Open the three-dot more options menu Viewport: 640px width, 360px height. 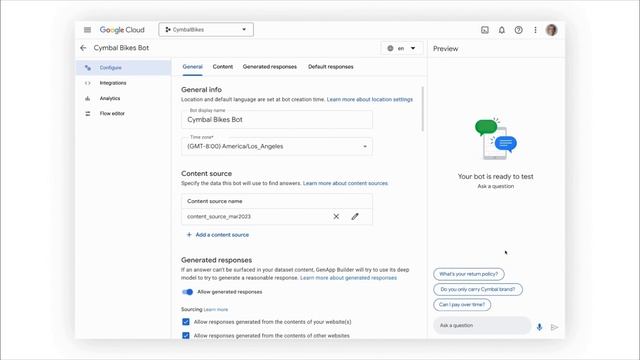click(x=535, y=30)
